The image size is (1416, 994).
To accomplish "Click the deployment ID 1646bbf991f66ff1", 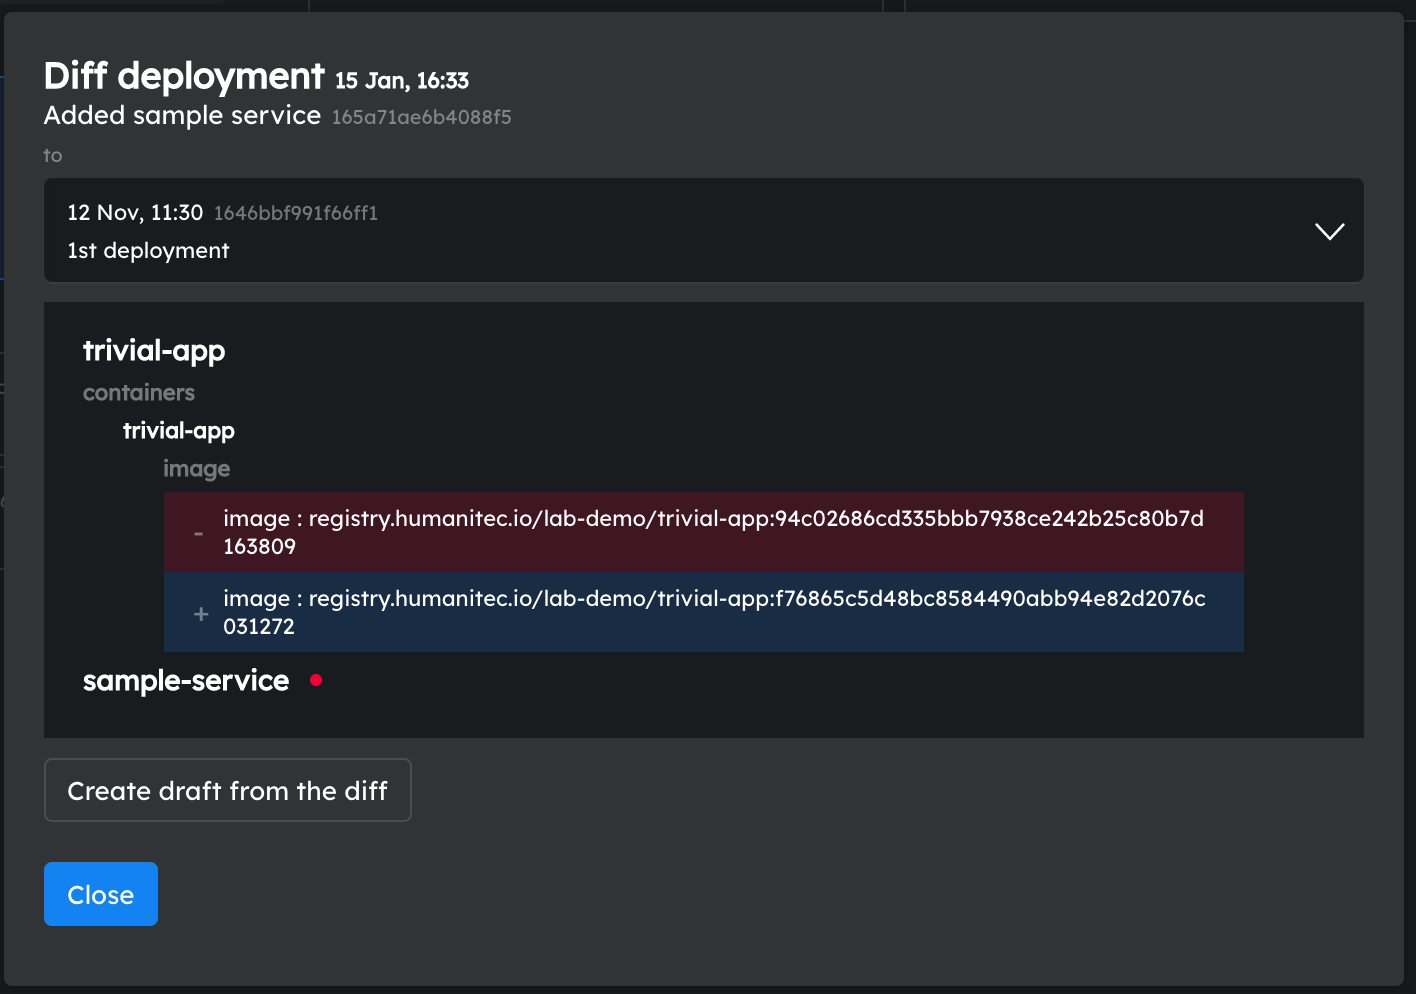I will pos(296,213).
